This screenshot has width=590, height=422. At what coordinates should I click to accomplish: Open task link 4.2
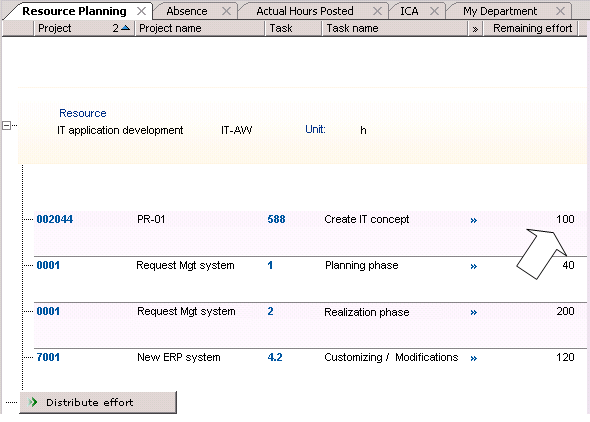[x=275, y=357]
